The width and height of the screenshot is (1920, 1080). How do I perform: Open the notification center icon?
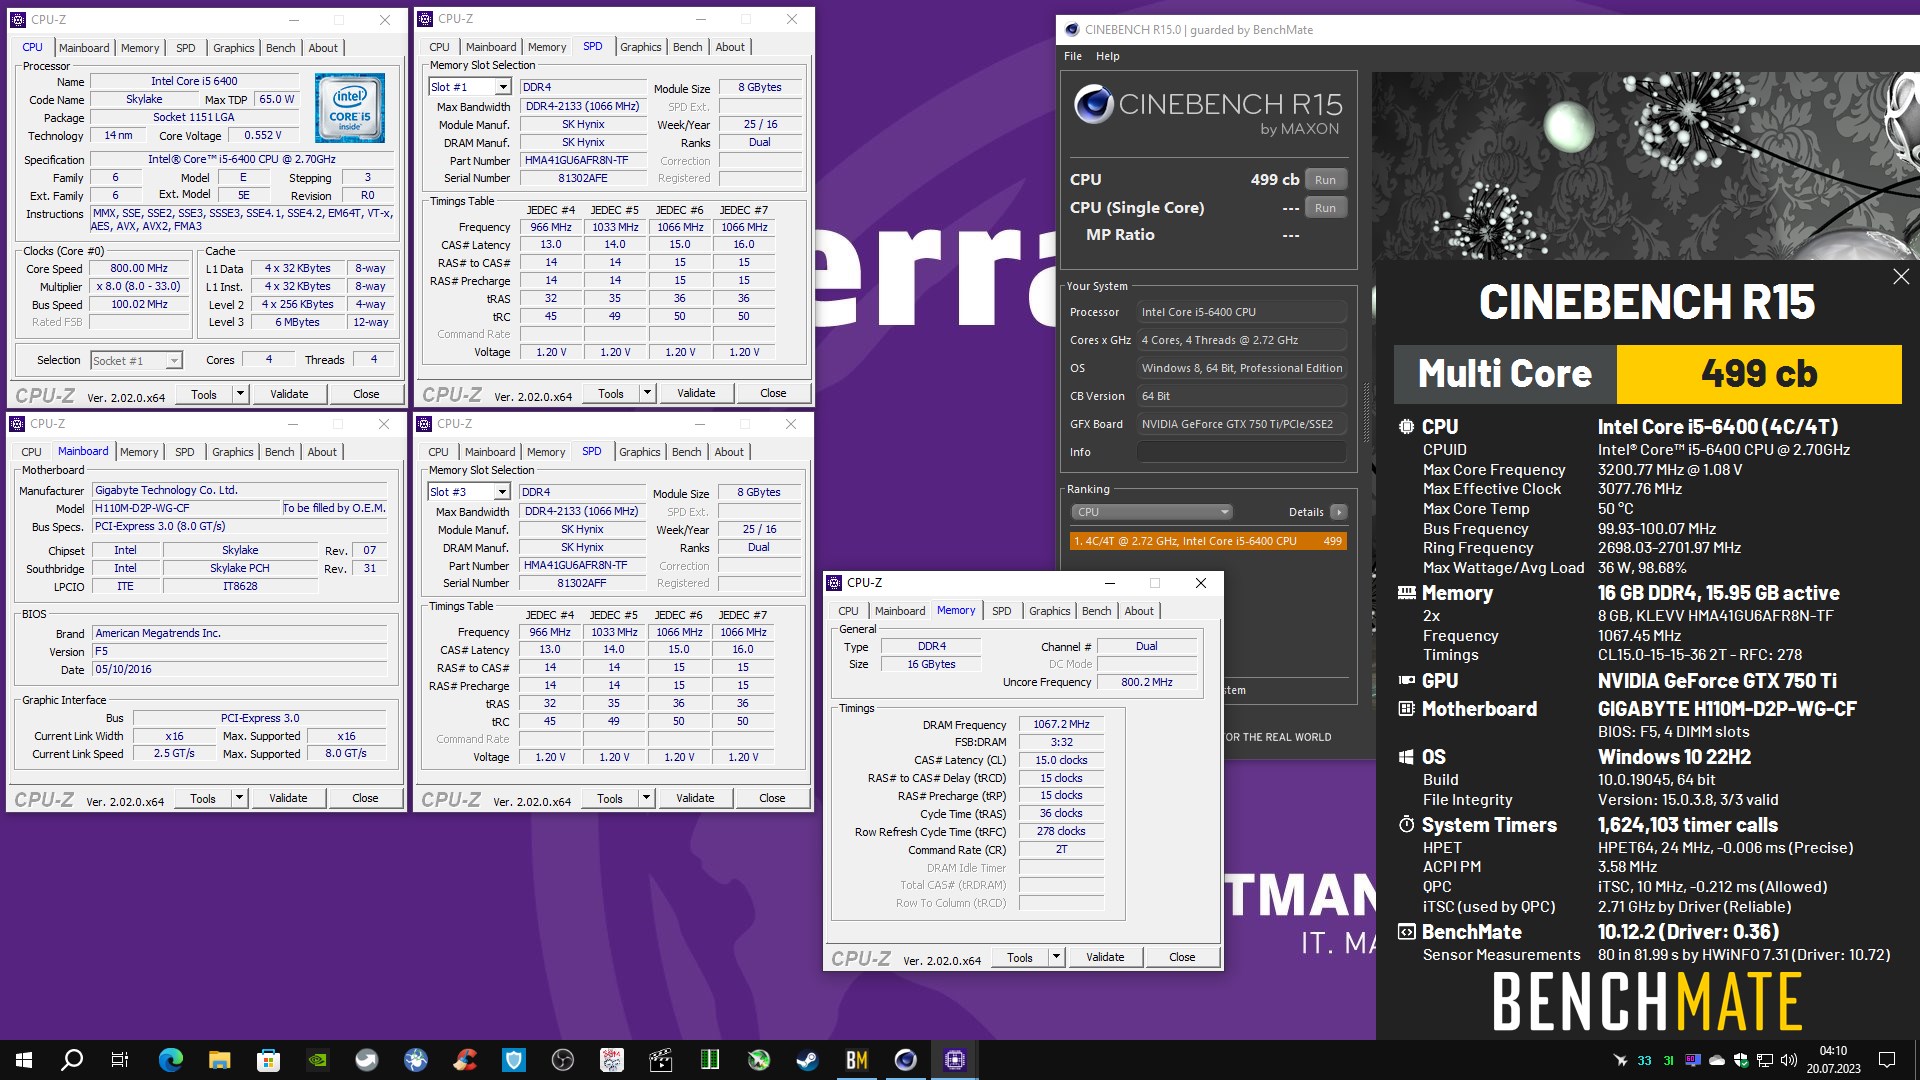pyautogui.click(x=1887, y=1060)
